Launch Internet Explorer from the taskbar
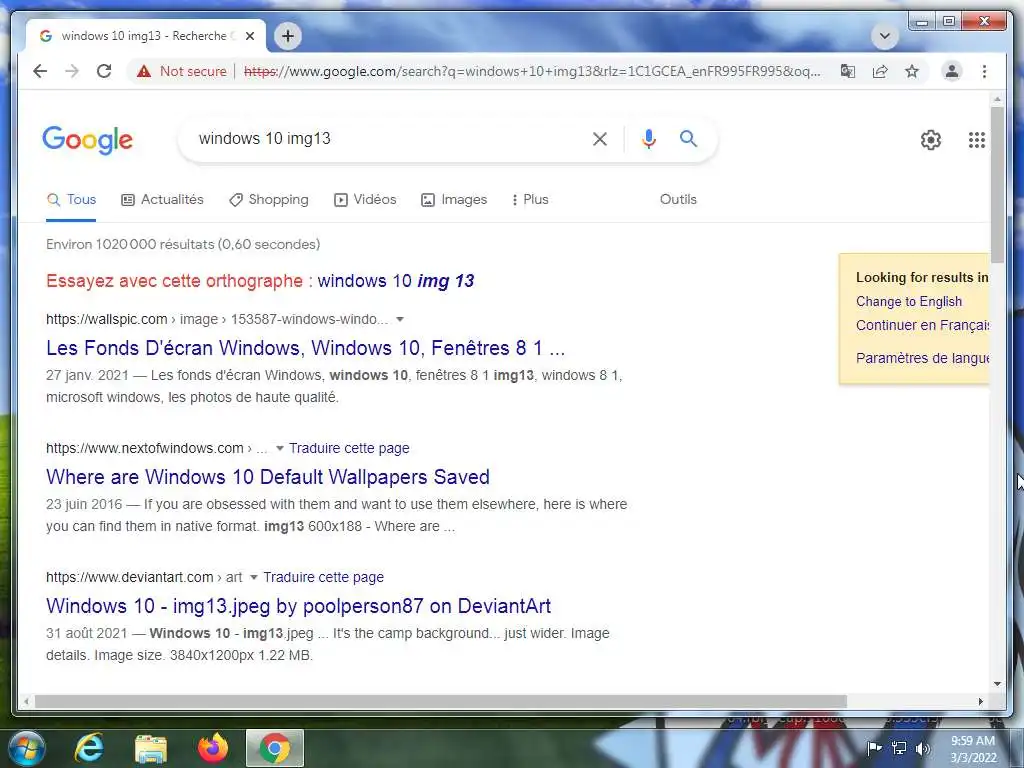 (89, 748)
